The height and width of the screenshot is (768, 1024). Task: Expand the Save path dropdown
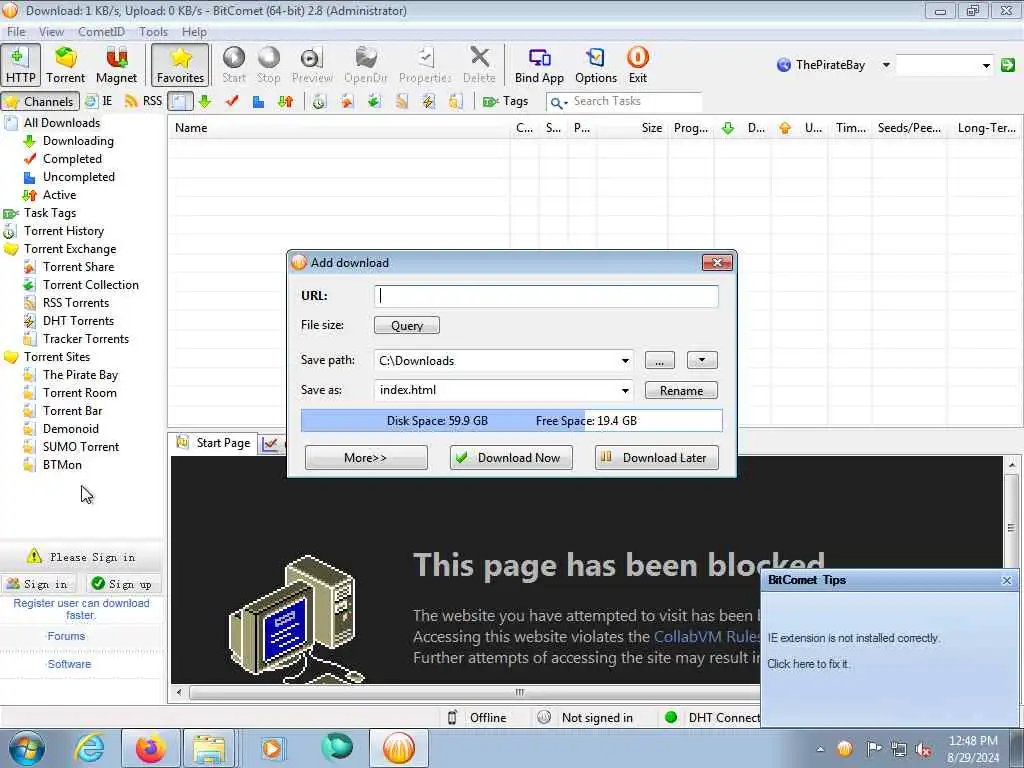pyautogui.click(x=625, y=360)
